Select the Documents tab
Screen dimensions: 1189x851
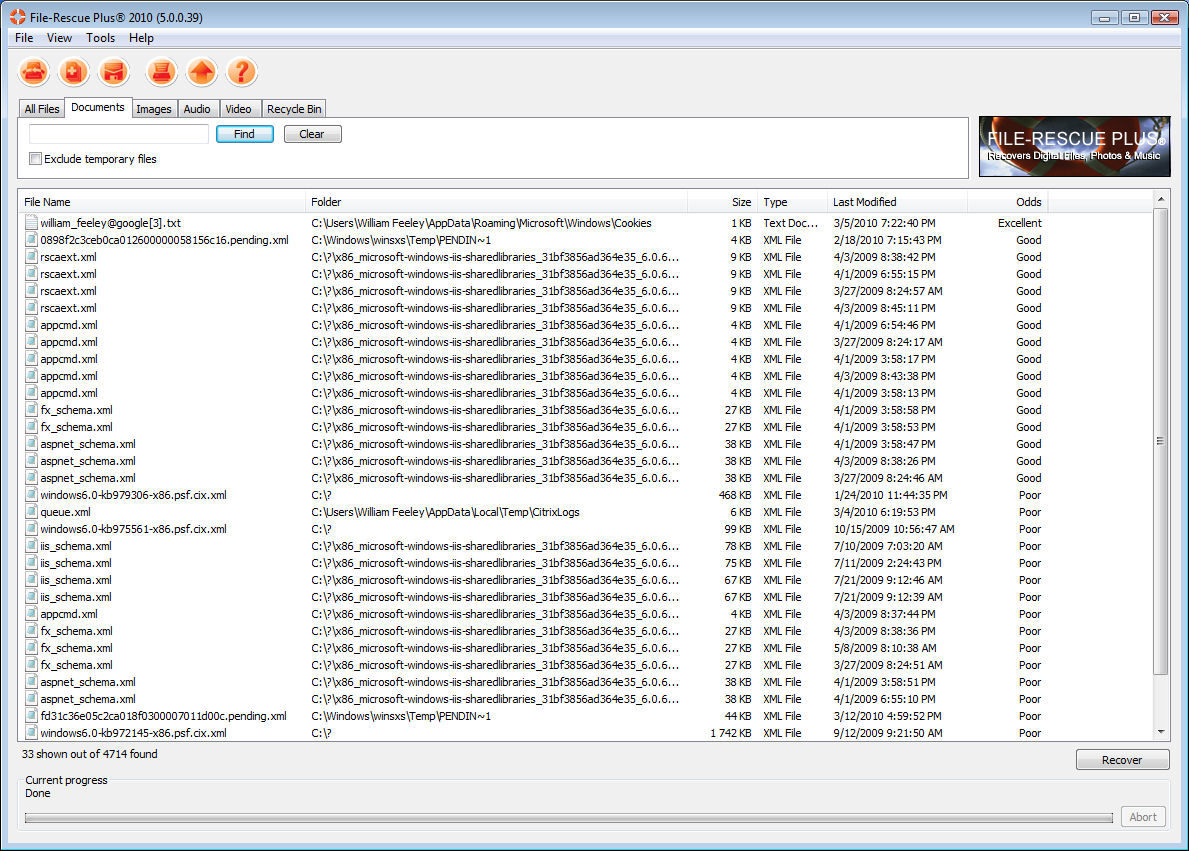coord(98,108)
